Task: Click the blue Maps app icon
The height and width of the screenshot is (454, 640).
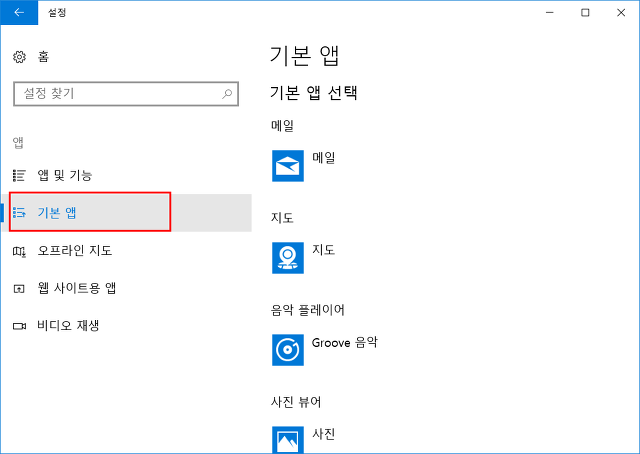Action: 288,258
